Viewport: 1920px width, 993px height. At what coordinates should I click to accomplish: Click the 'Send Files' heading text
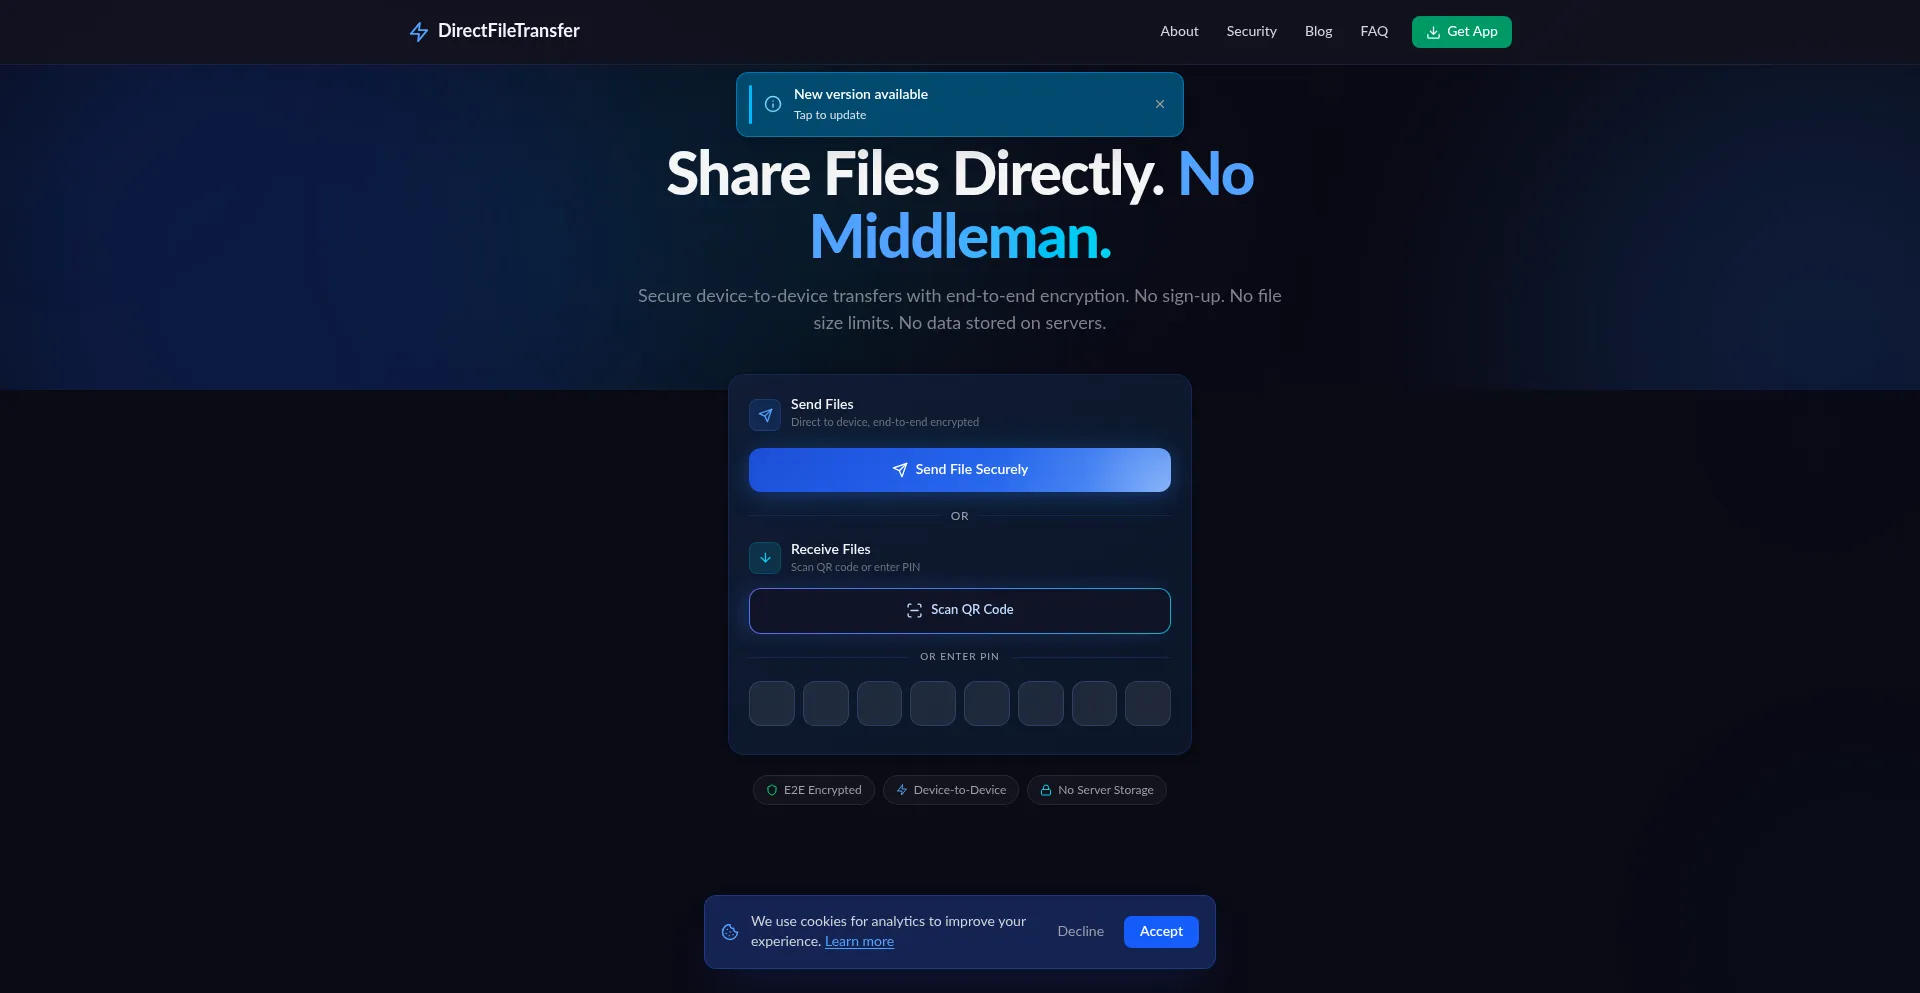[x=822, y=405]
